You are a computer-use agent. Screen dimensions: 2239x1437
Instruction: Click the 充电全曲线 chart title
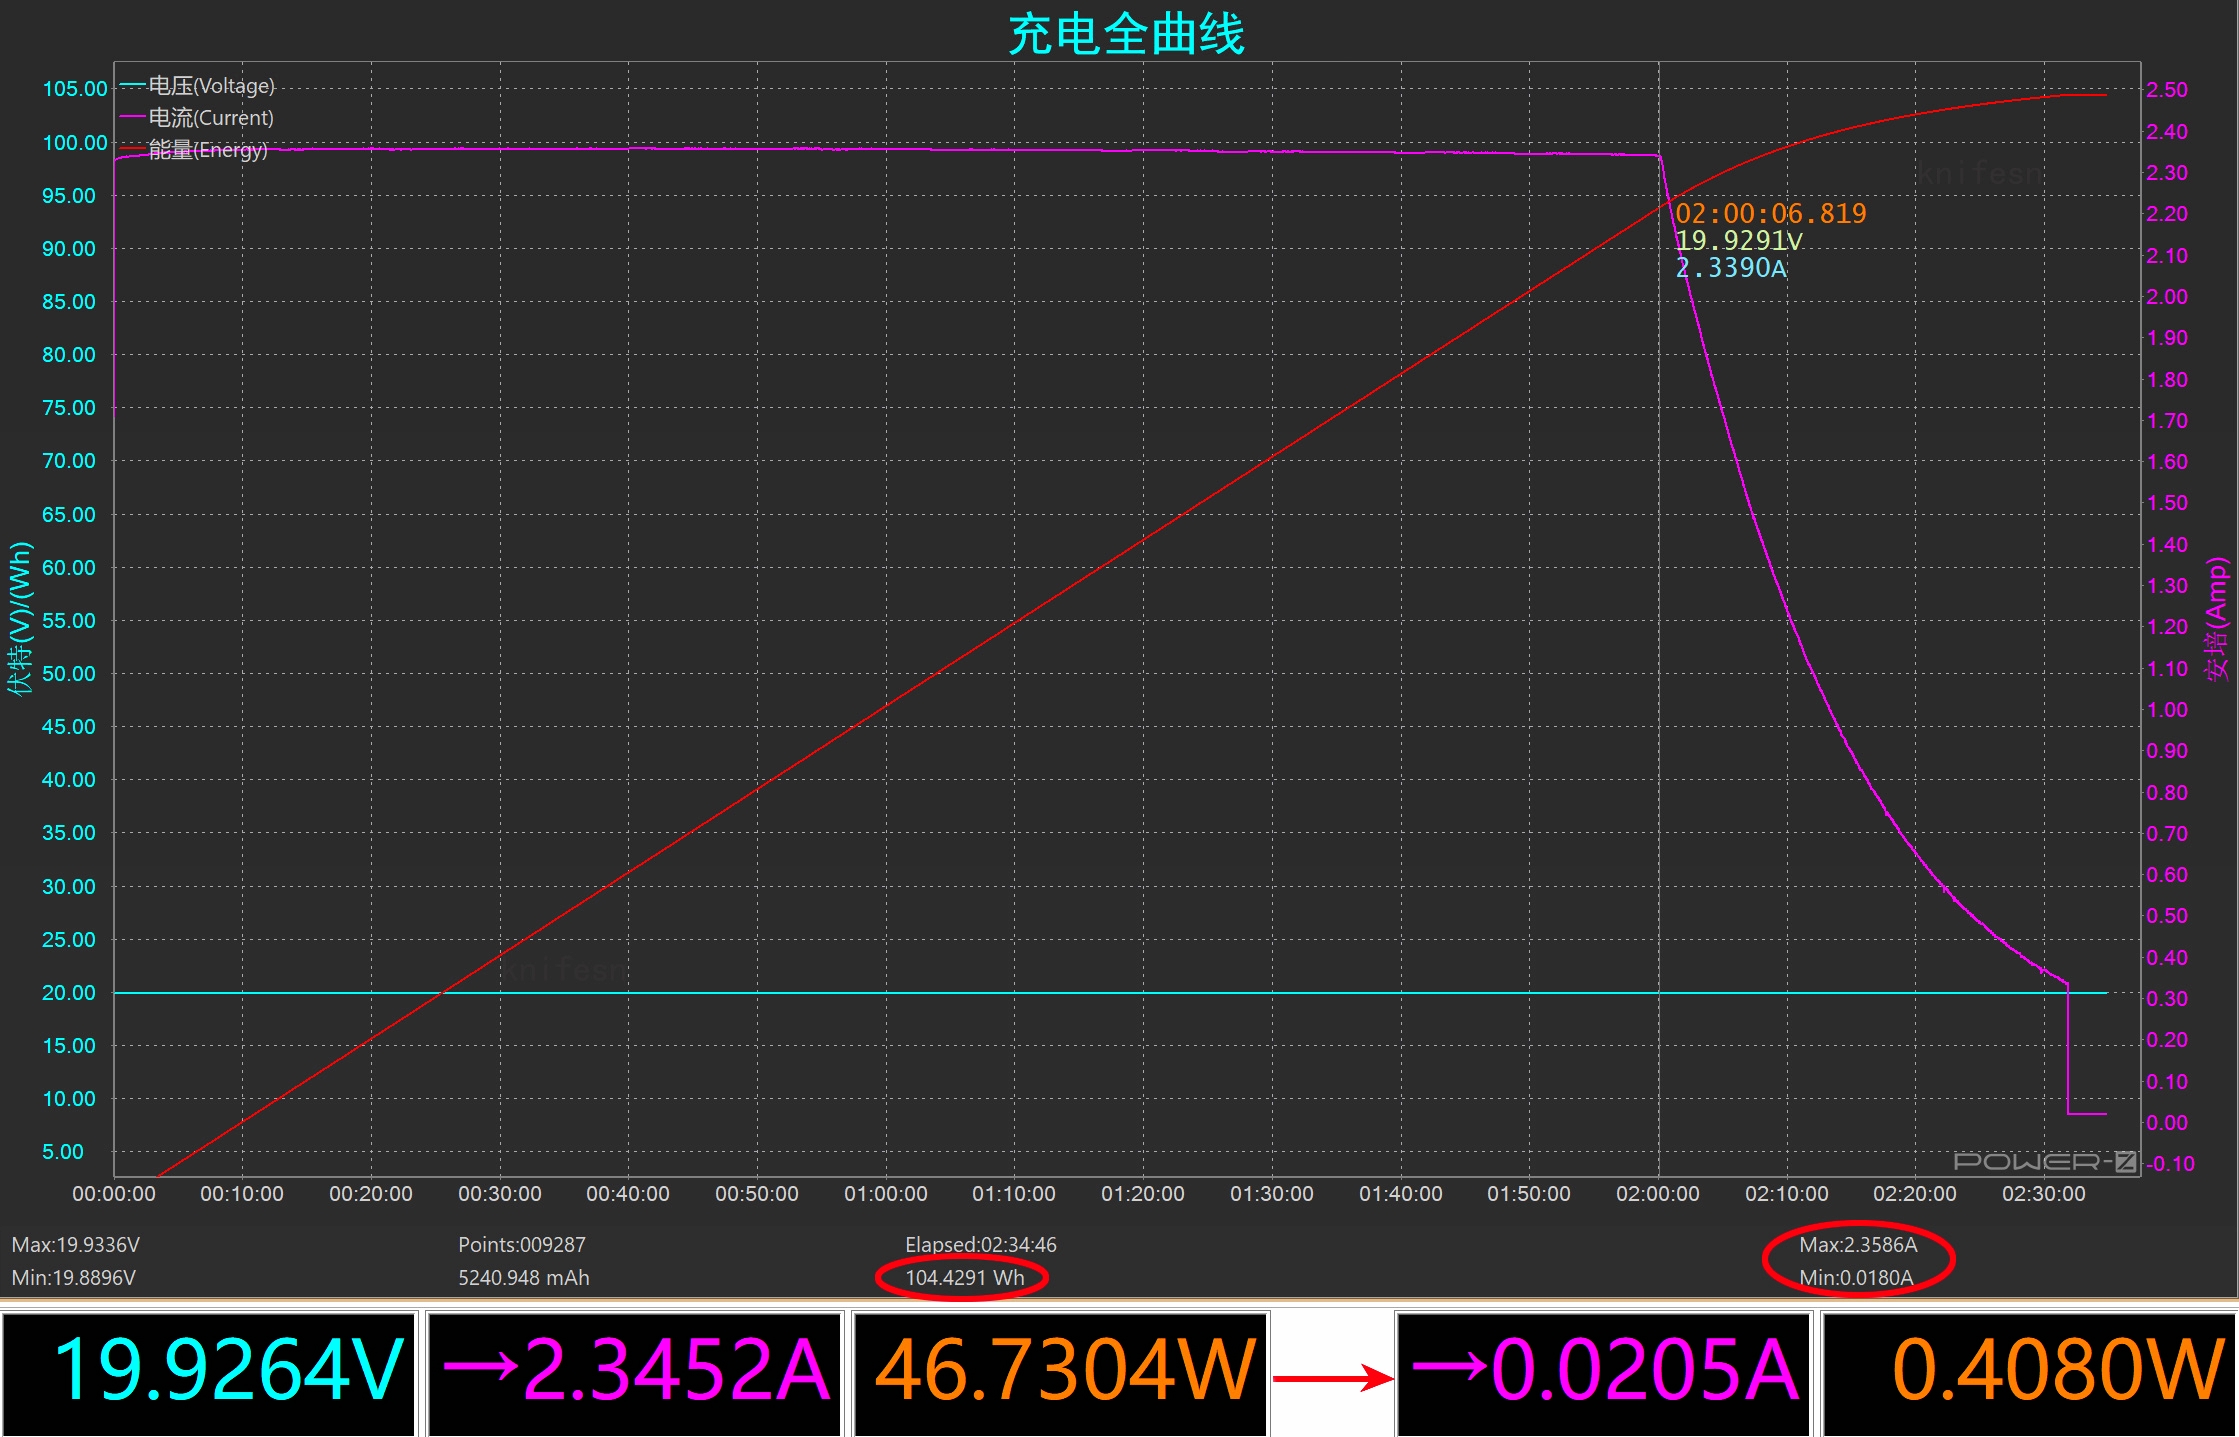point(1126,34)
